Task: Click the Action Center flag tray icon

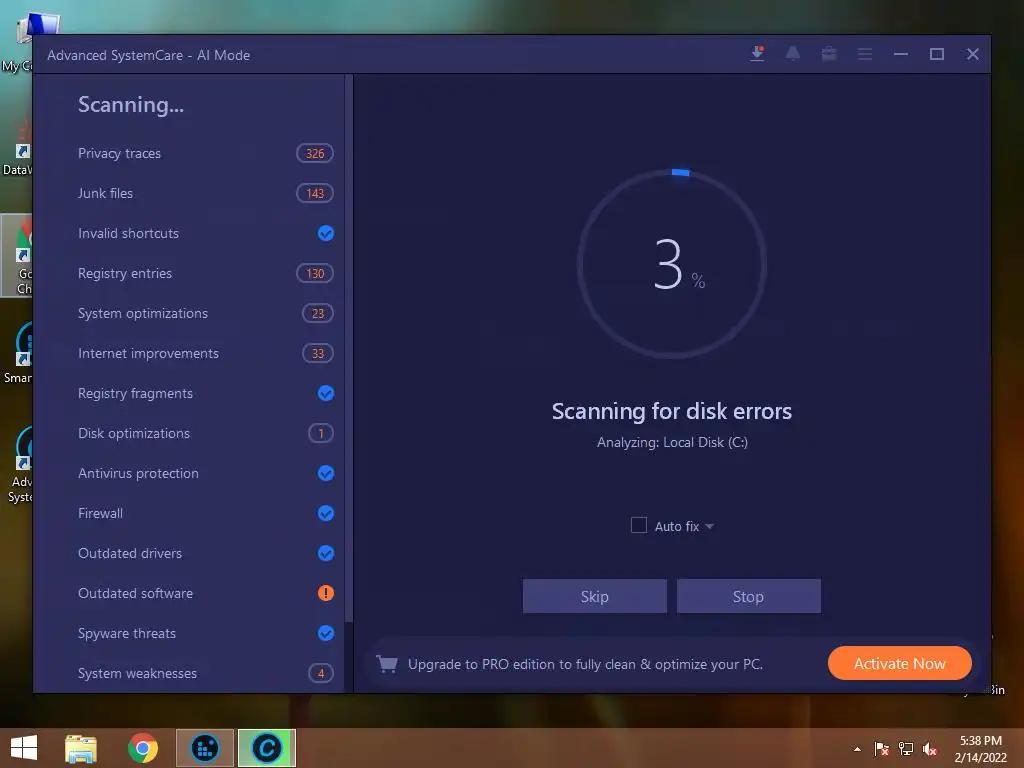Action: coord(881,749)
